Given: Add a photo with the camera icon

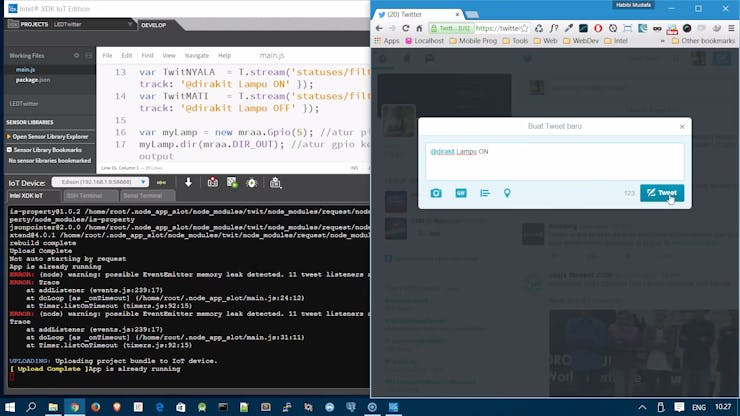Looking at the screenshot, I should (x=436, y=193).
